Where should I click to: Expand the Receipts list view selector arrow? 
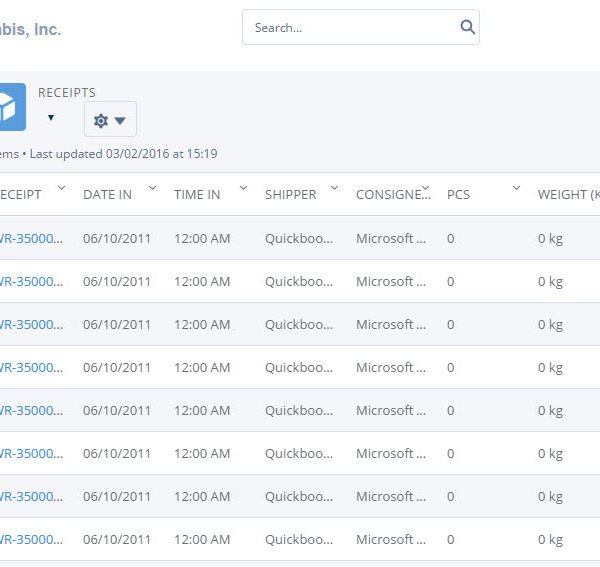point(51,117)
